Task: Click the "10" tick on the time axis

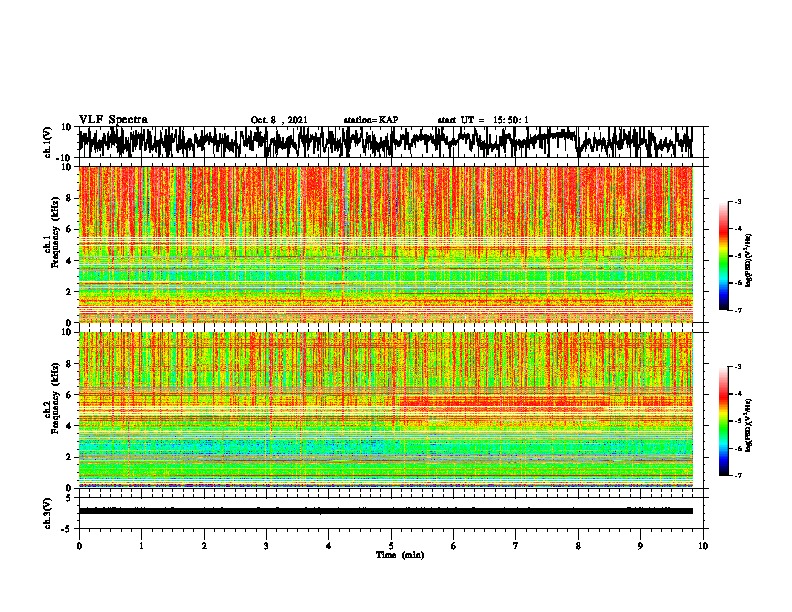Action: point(703,546)
